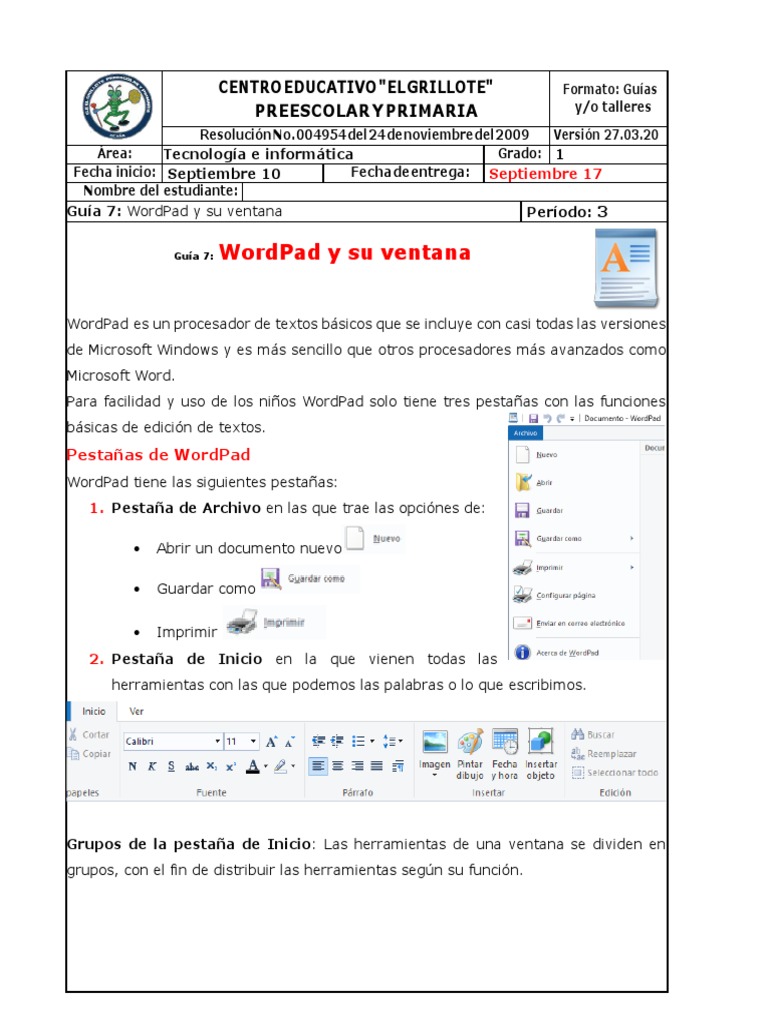Click Seleccionar todo in the Edición group
Image resolution: width=768 pixels, height=1024 pixels.
coord(615,773)
